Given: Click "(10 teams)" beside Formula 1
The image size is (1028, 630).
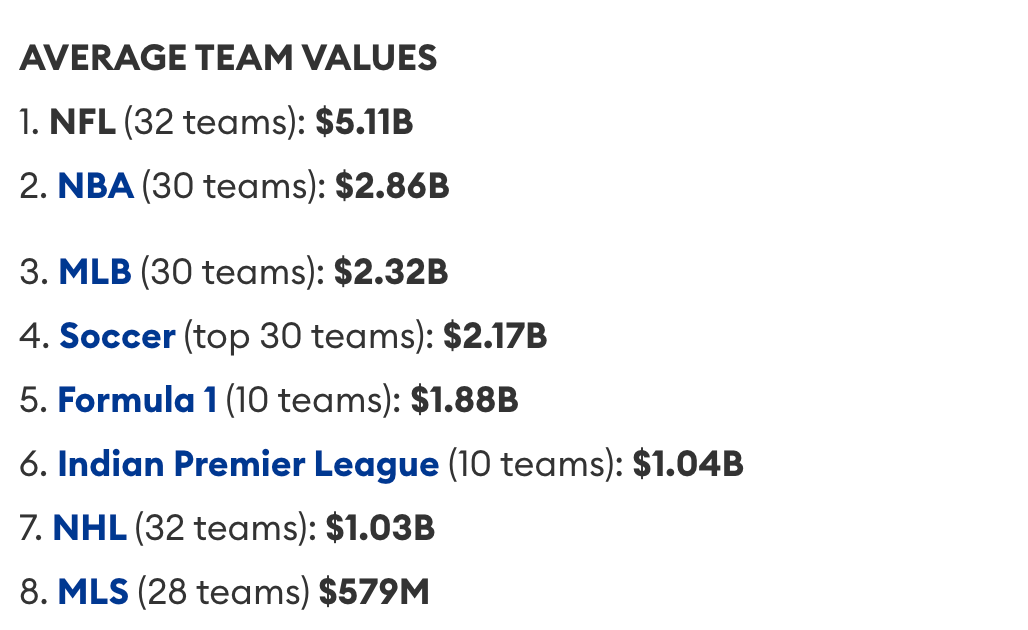Looking at the screenshot, I should 312,400.
